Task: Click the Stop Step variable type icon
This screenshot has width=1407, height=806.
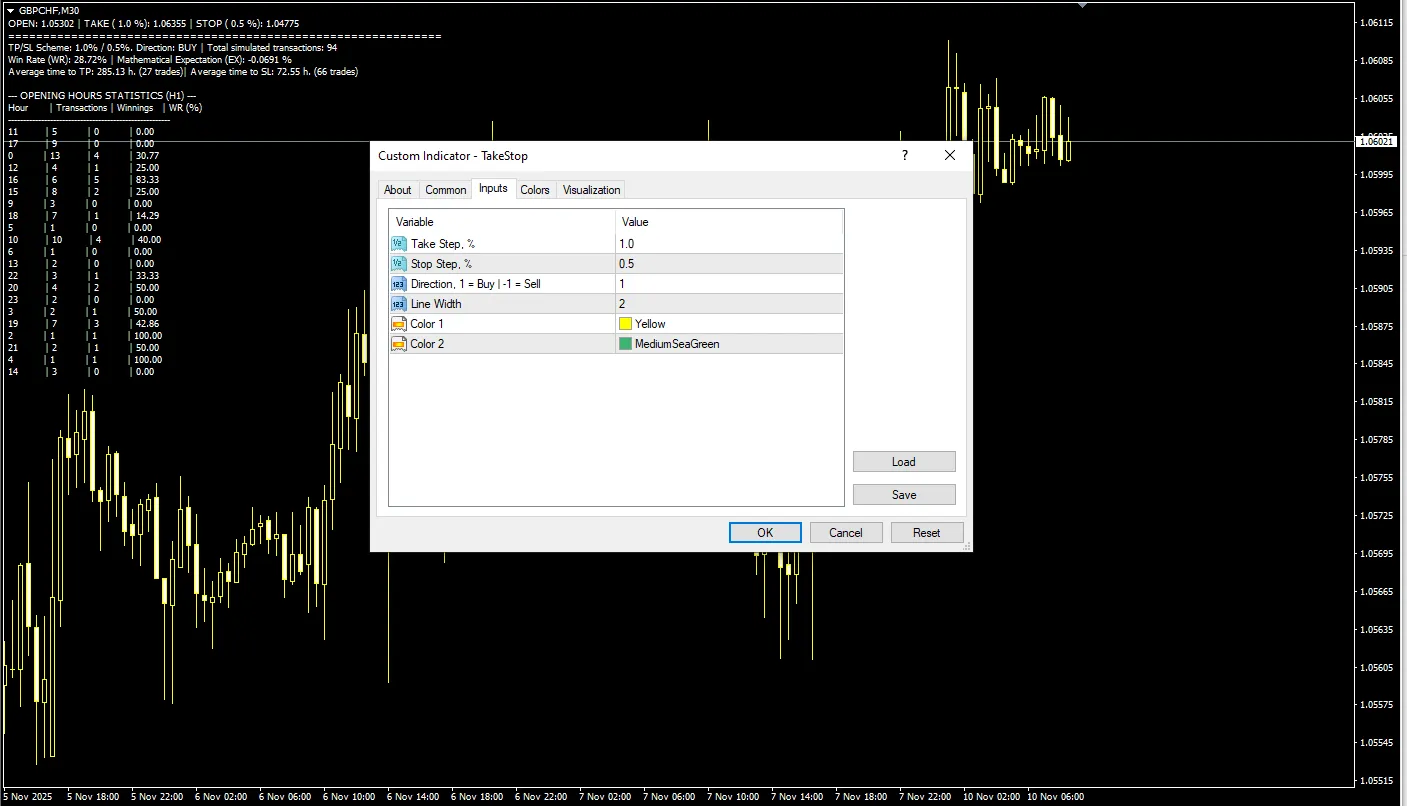Action: 398,264
